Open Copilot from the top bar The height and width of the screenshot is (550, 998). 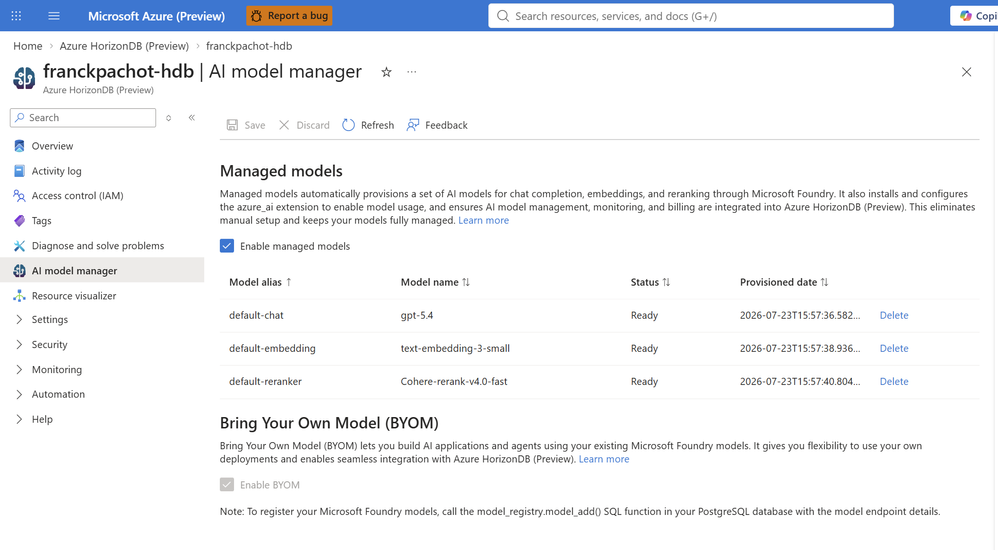pos(974,16)
